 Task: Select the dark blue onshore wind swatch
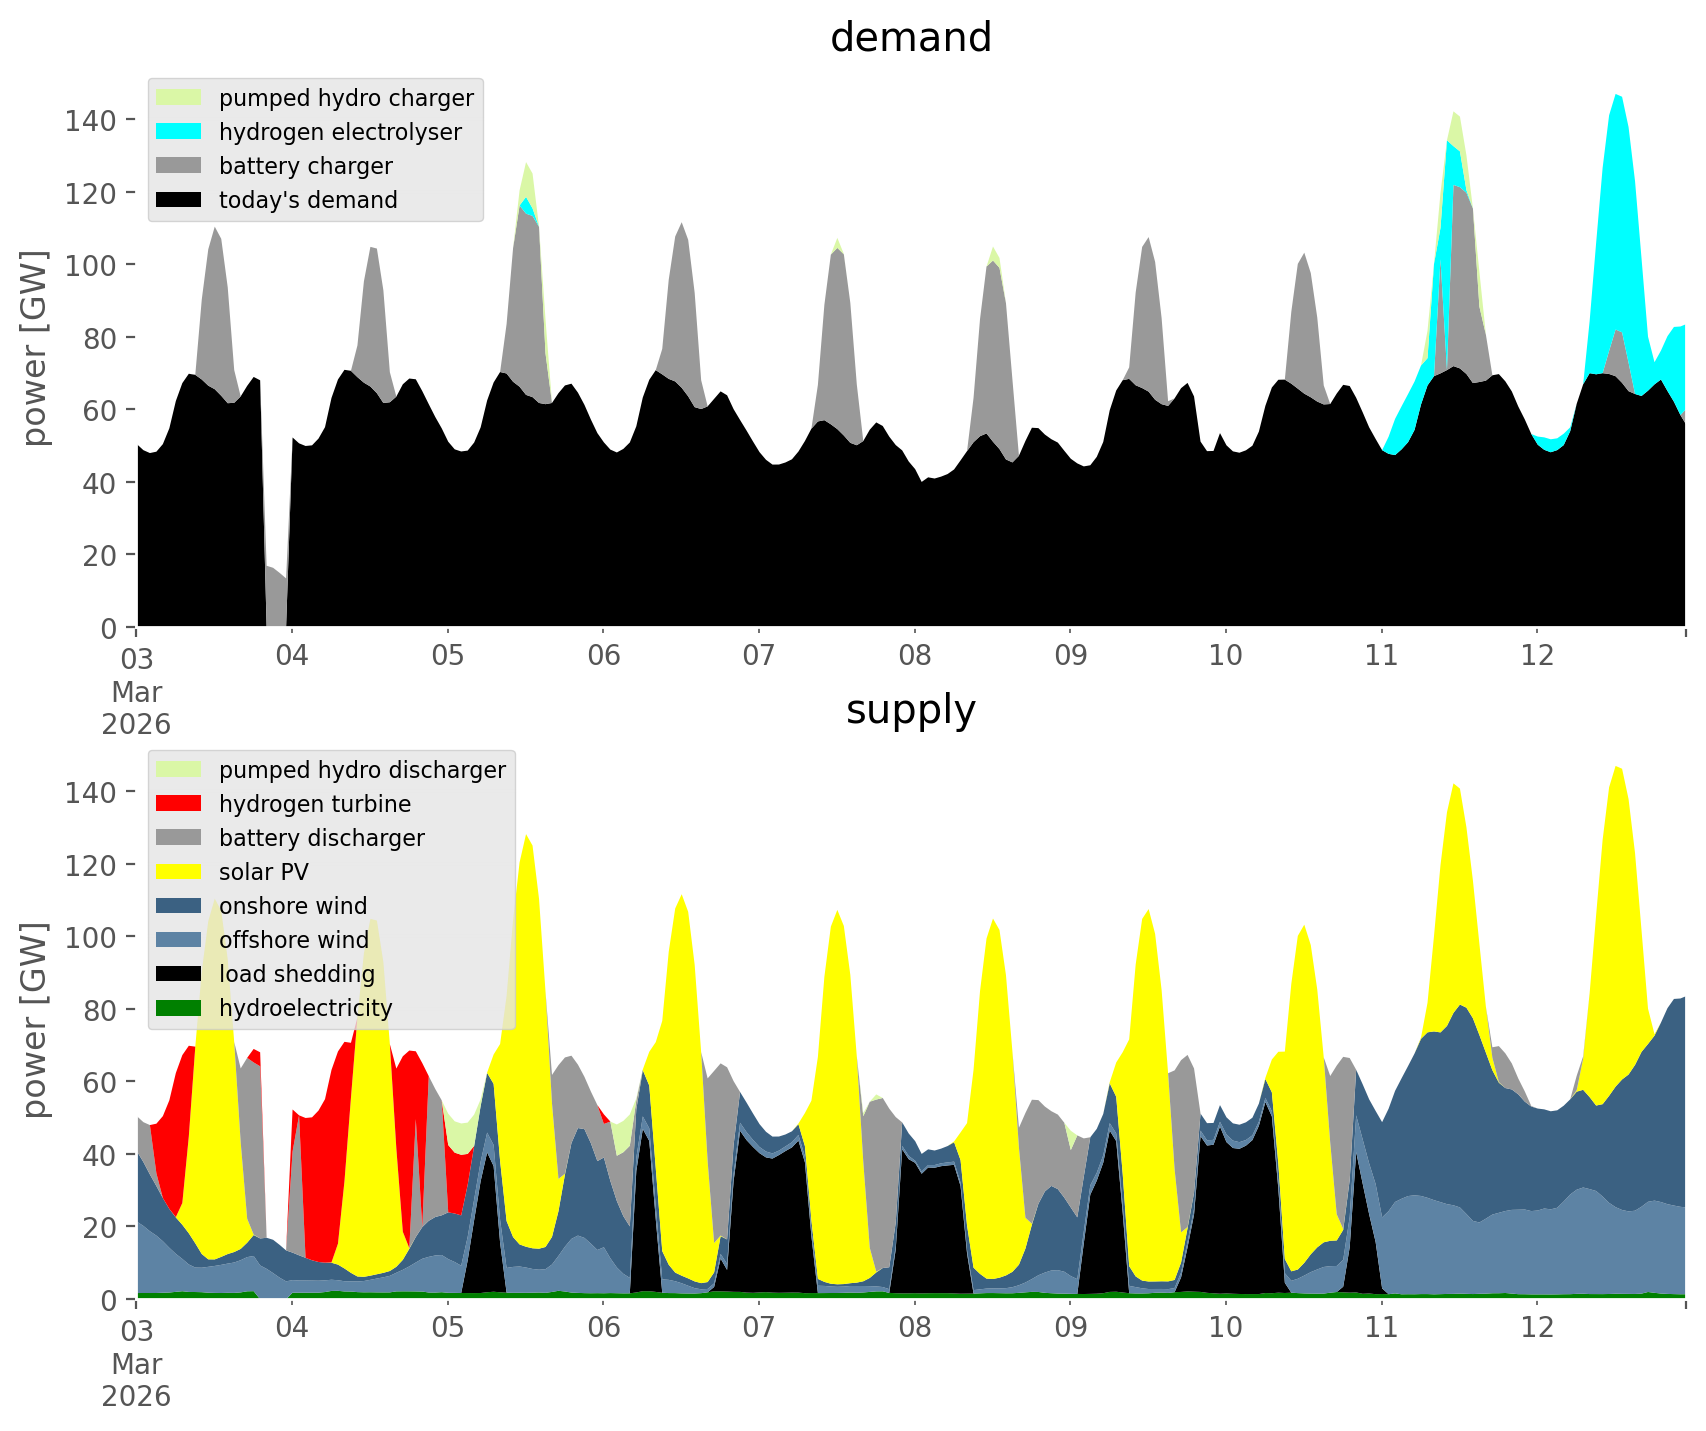point(179,906)
